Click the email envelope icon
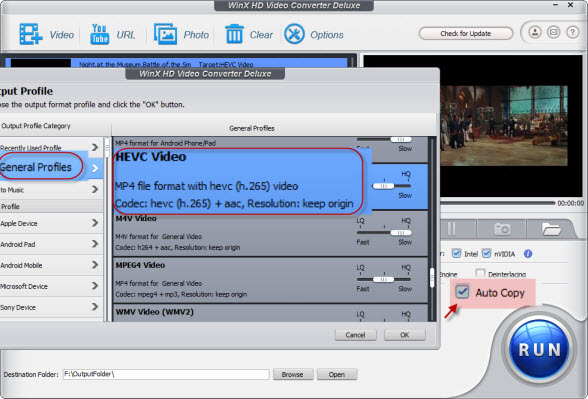The image size is (588, 399). 554,32
